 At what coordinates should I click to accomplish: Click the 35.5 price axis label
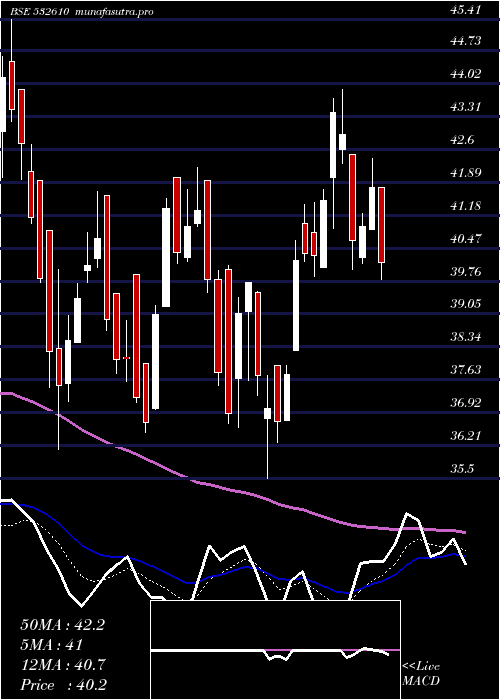[462, 469]
